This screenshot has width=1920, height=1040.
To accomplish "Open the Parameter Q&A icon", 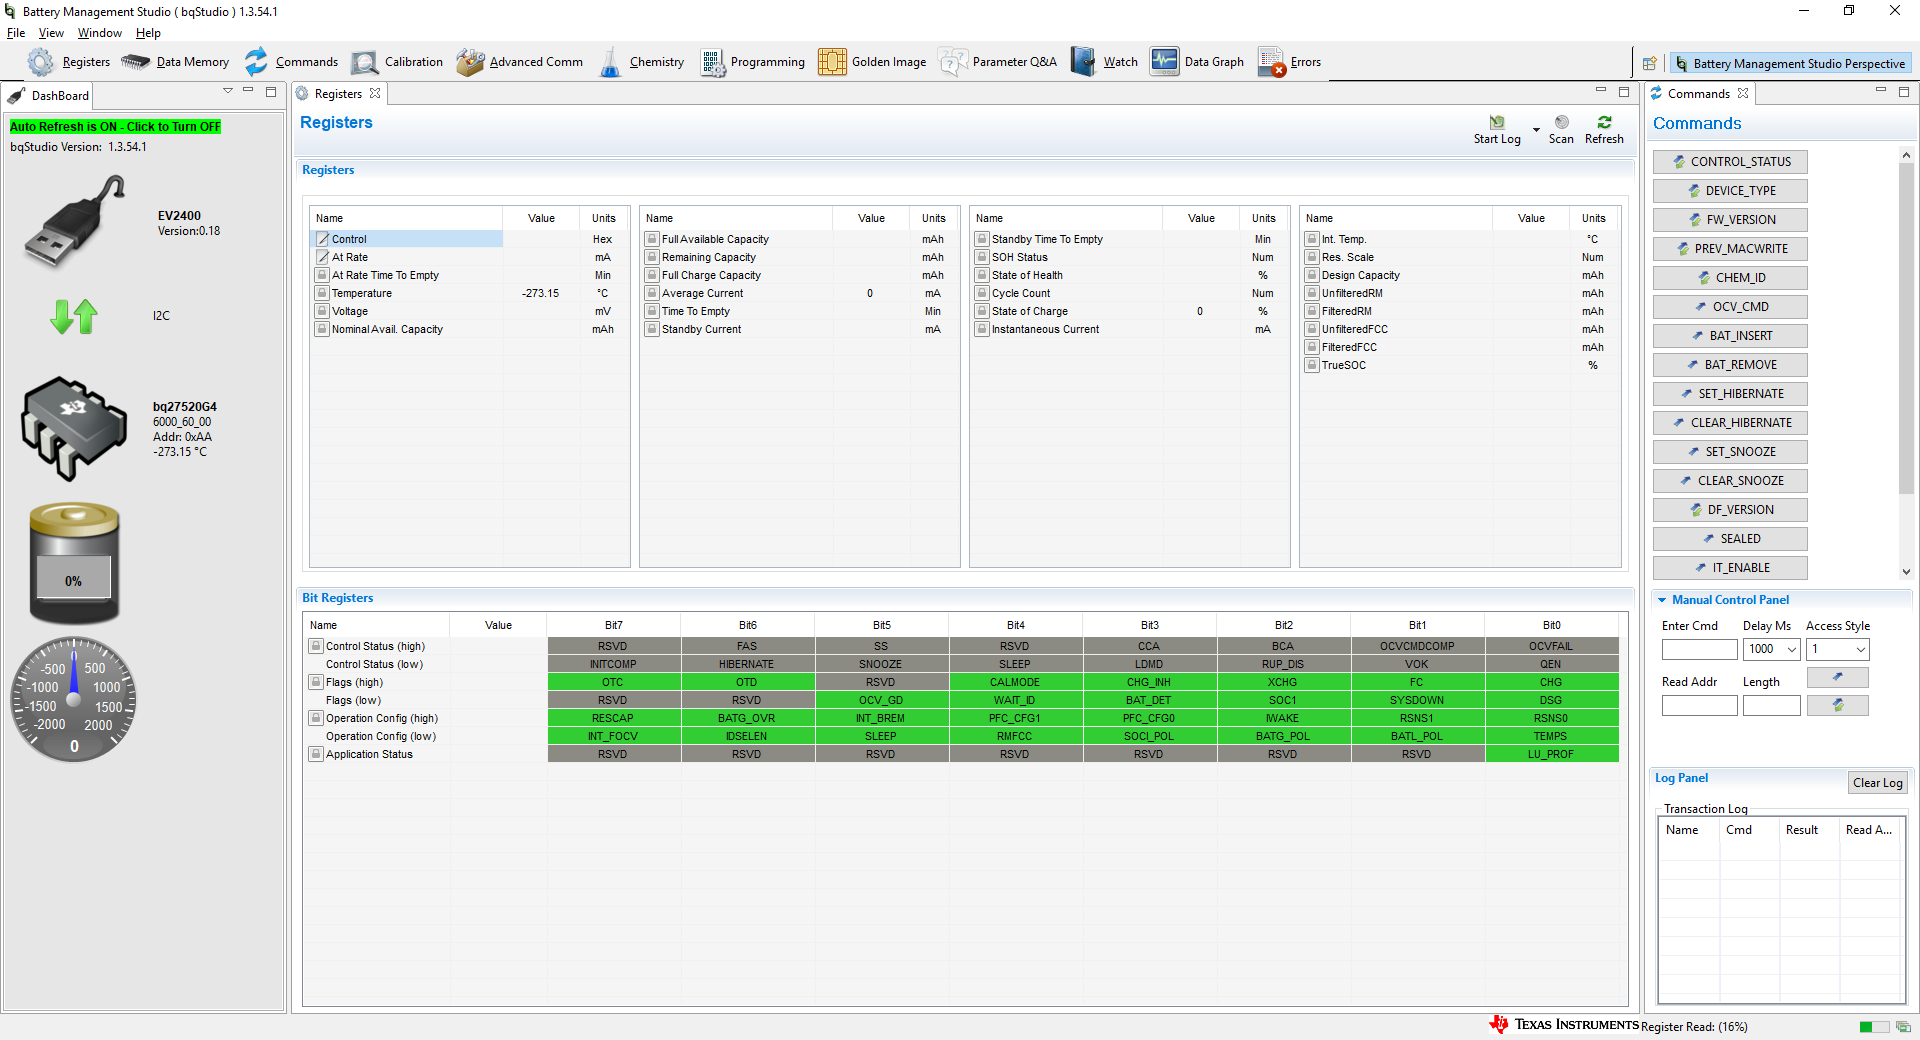I will [x=953, y=62].
